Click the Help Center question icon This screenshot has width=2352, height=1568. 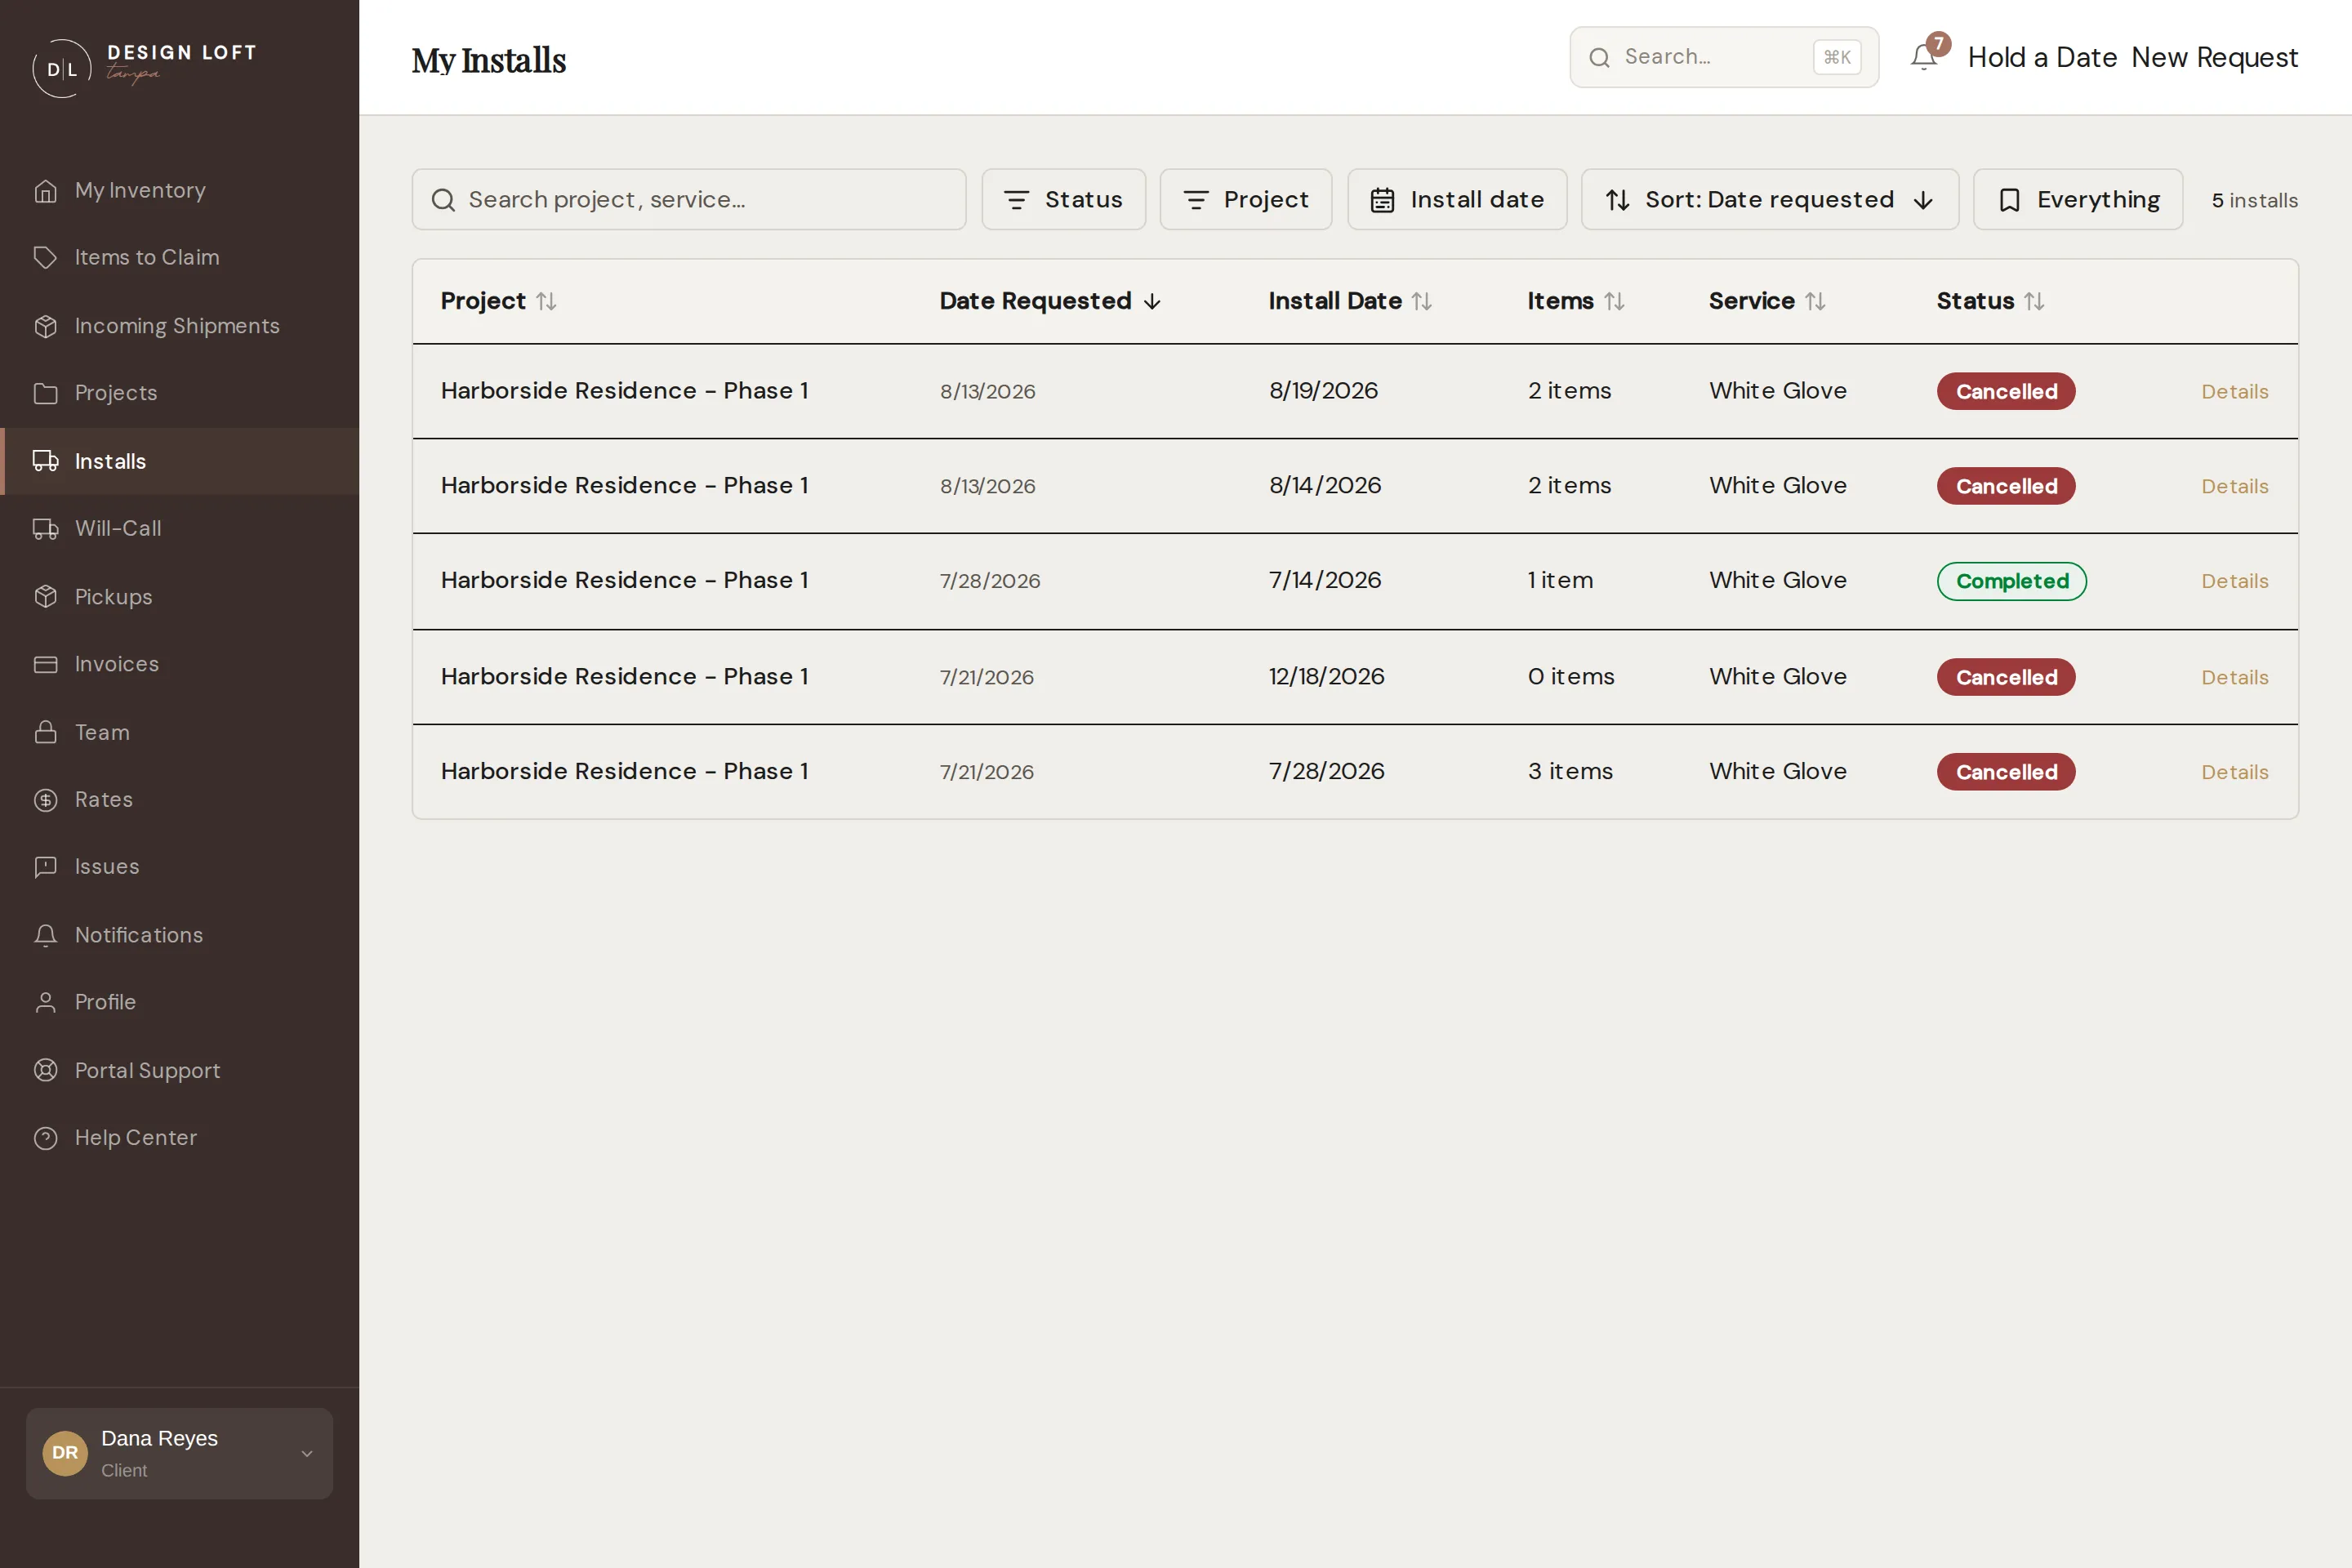coord(46,1138)
